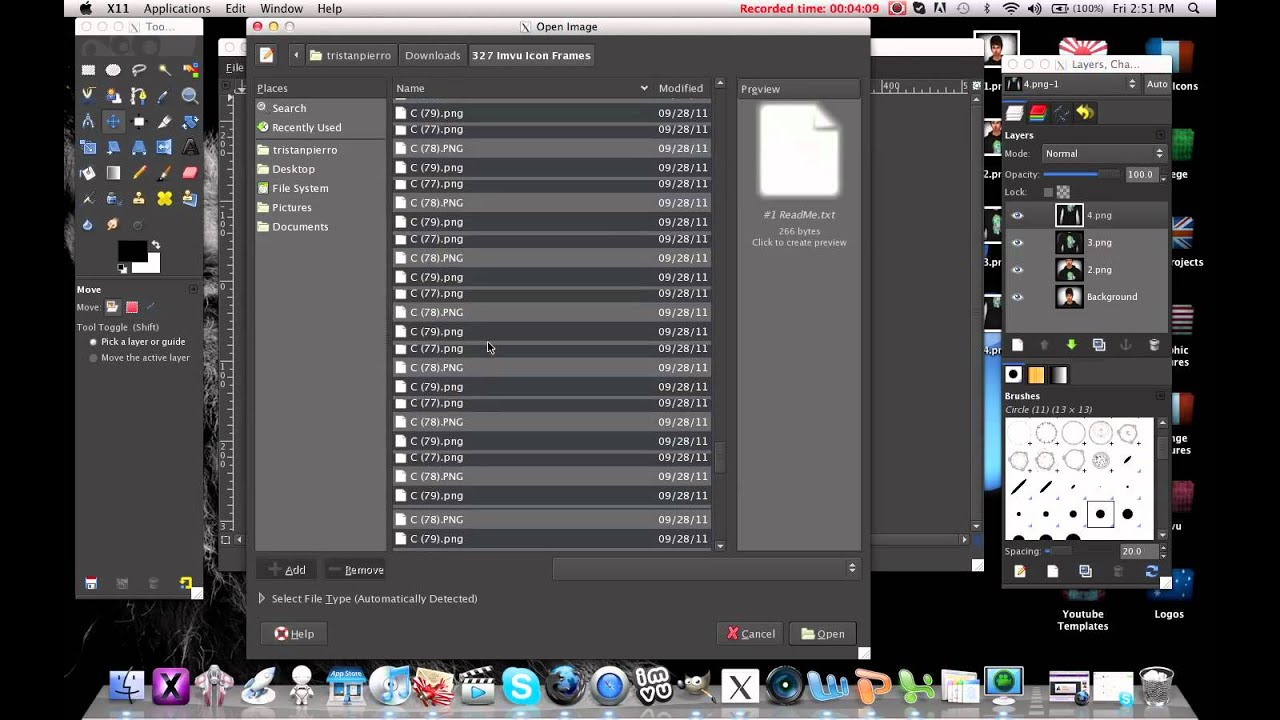Viewport: 1280px width, 720px height.
Task: Select the Ellipse Select tool
Action: pyautogui.click(x=113, y=70)
